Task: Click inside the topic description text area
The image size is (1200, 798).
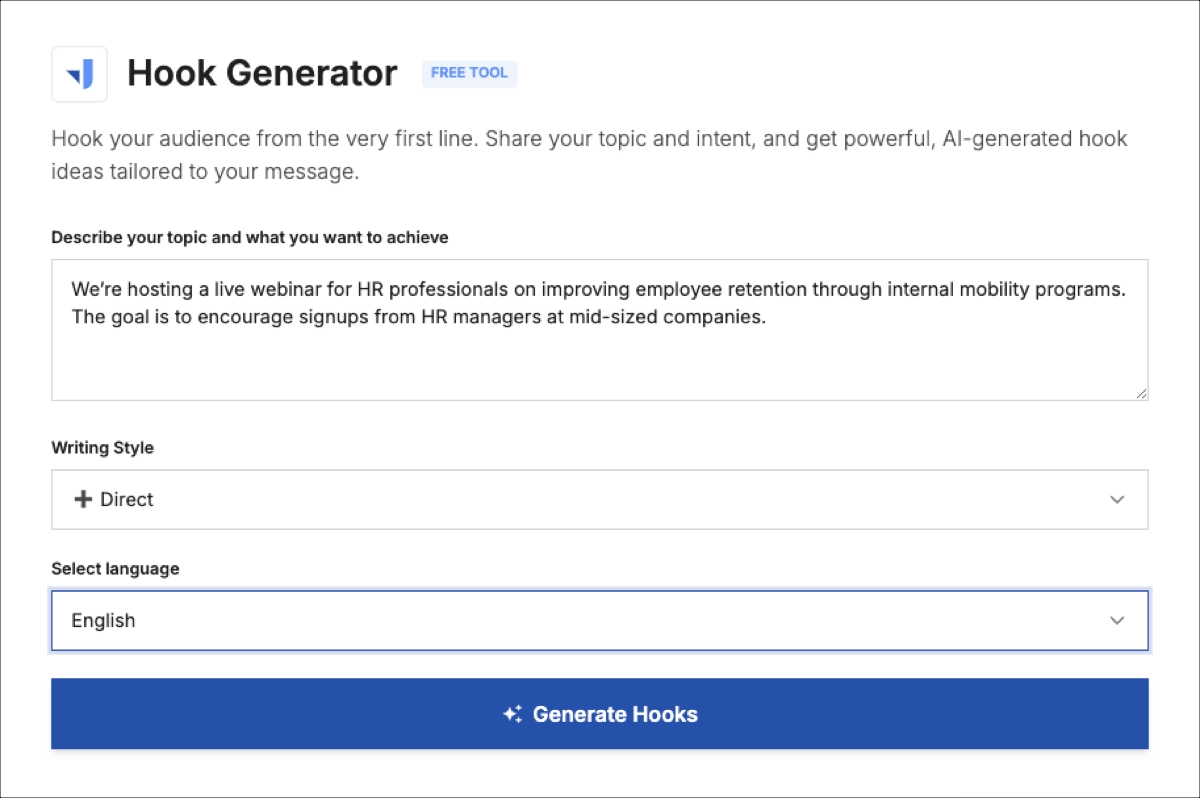Action: 600,330
